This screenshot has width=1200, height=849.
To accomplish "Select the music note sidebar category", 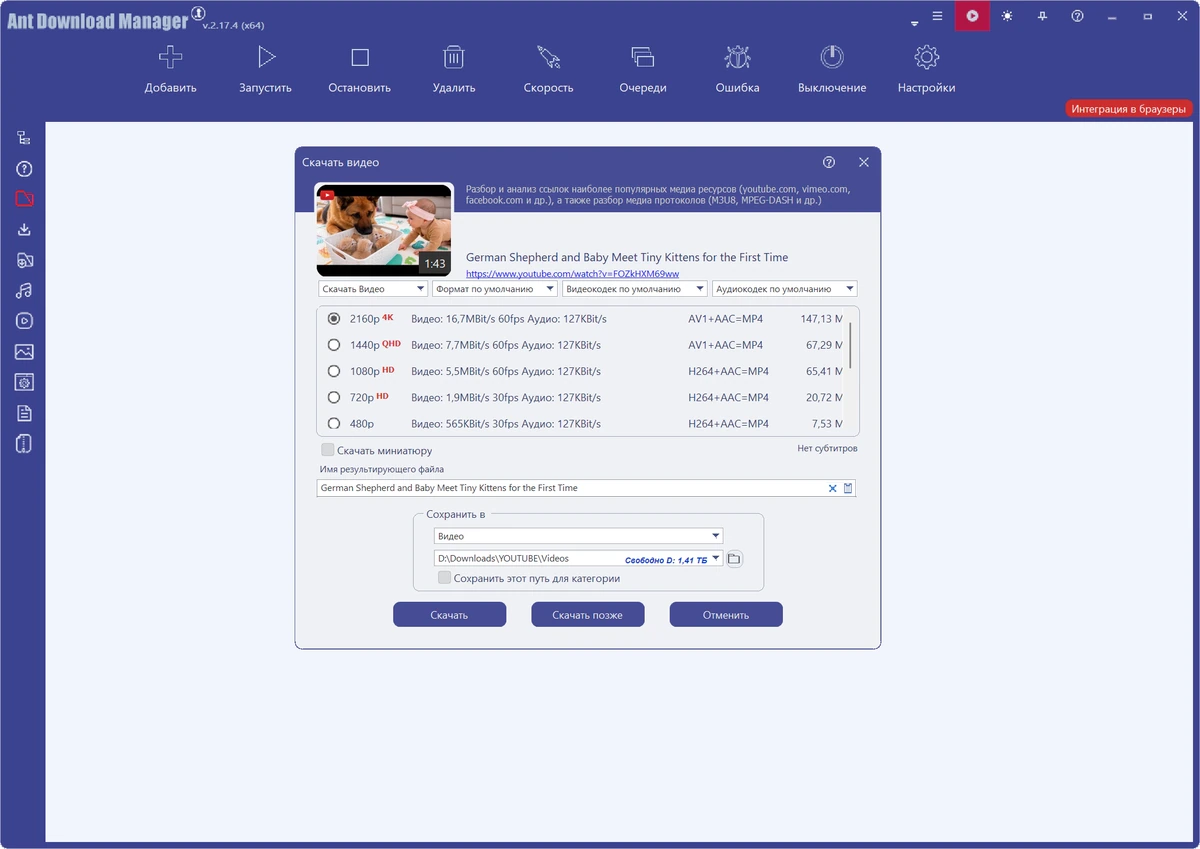I will point(24,291).
